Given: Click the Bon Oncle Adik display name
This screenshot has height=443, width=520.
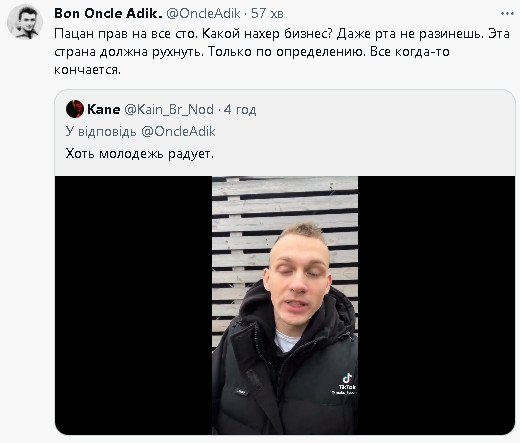Looking at the screenshot, I should pos(108,13).
